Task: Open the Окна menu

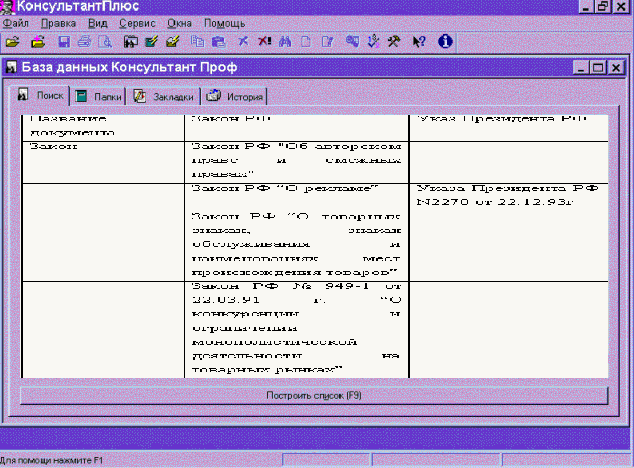Action: pos(180,22)
